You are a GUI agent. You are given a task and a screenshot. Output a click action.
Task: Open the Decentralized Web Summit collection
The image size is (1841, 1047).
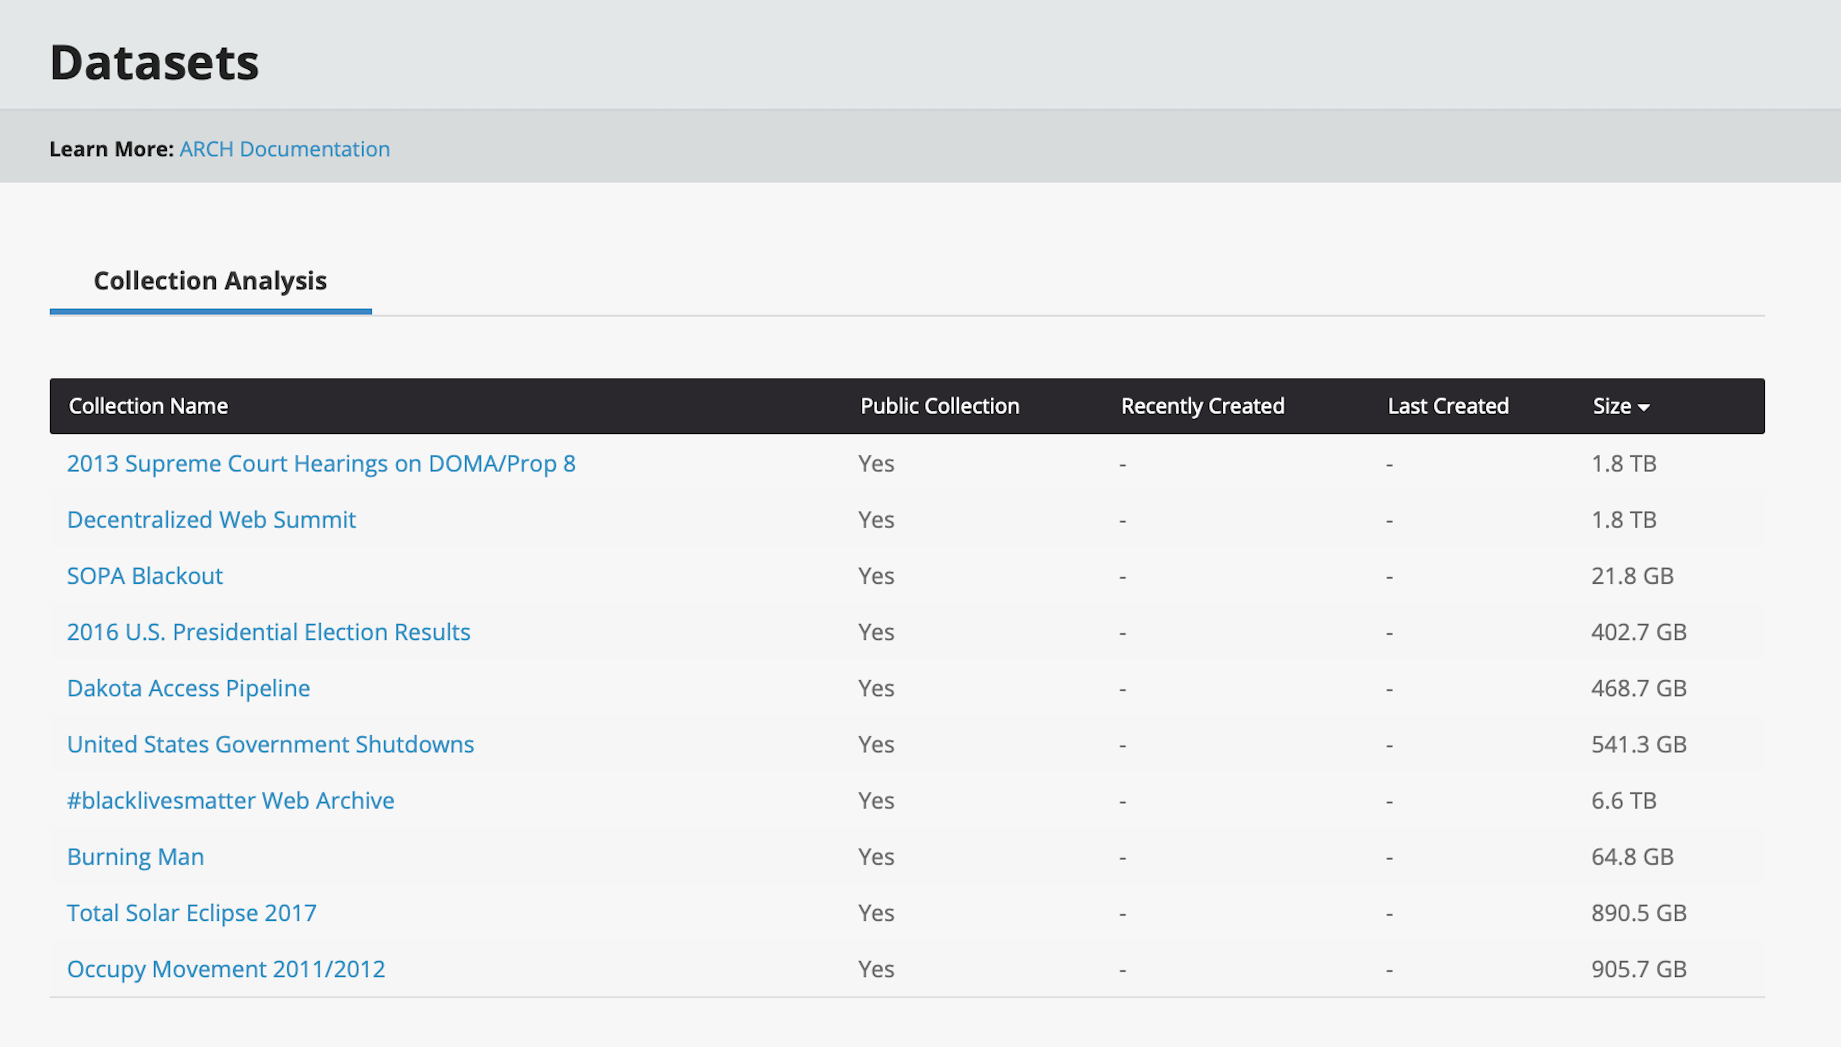211,520
